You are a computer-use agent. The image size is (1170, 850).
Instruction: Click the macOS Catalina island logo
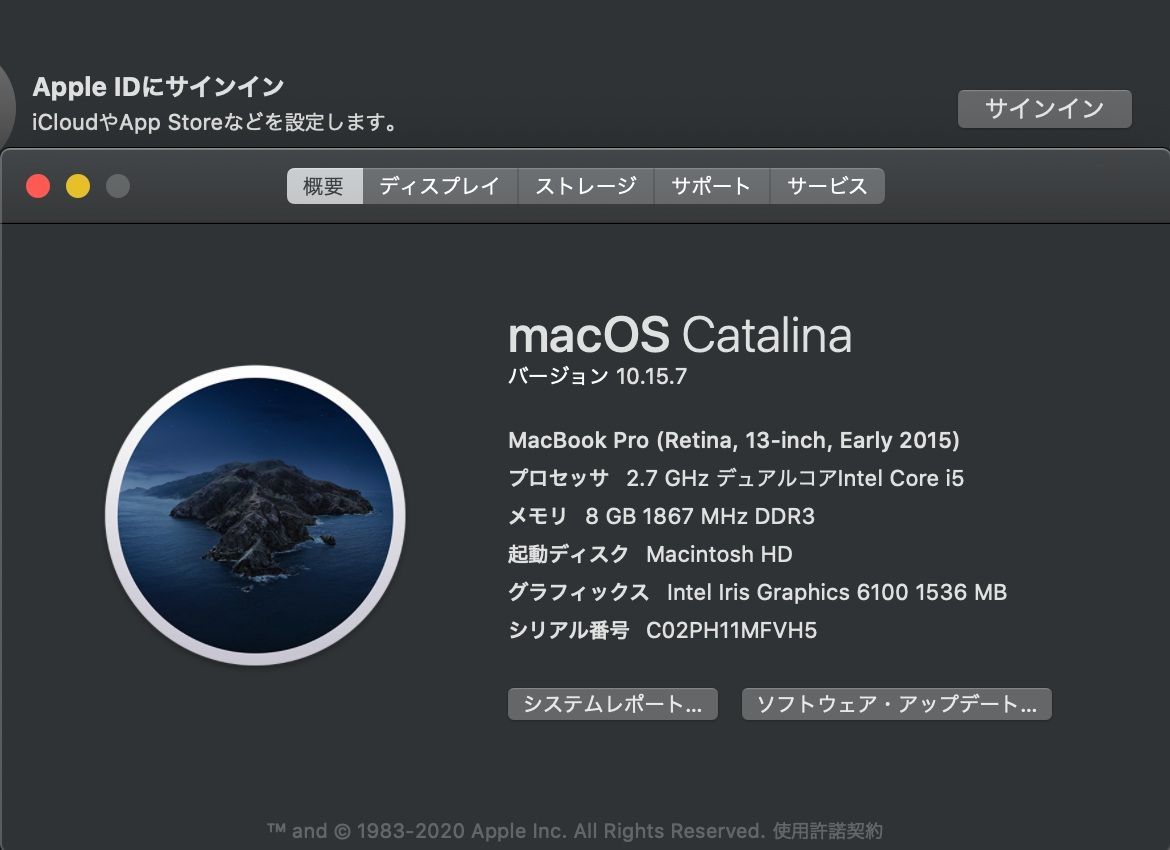[x=255, y=515]
